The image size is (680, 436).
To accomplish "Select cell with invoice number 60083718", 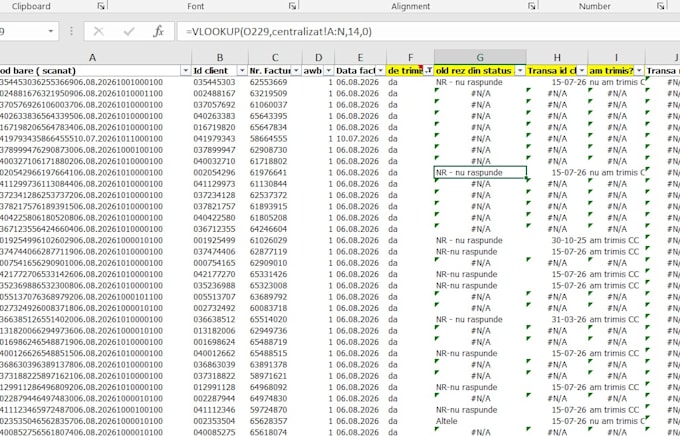I will tap(275, 308).
